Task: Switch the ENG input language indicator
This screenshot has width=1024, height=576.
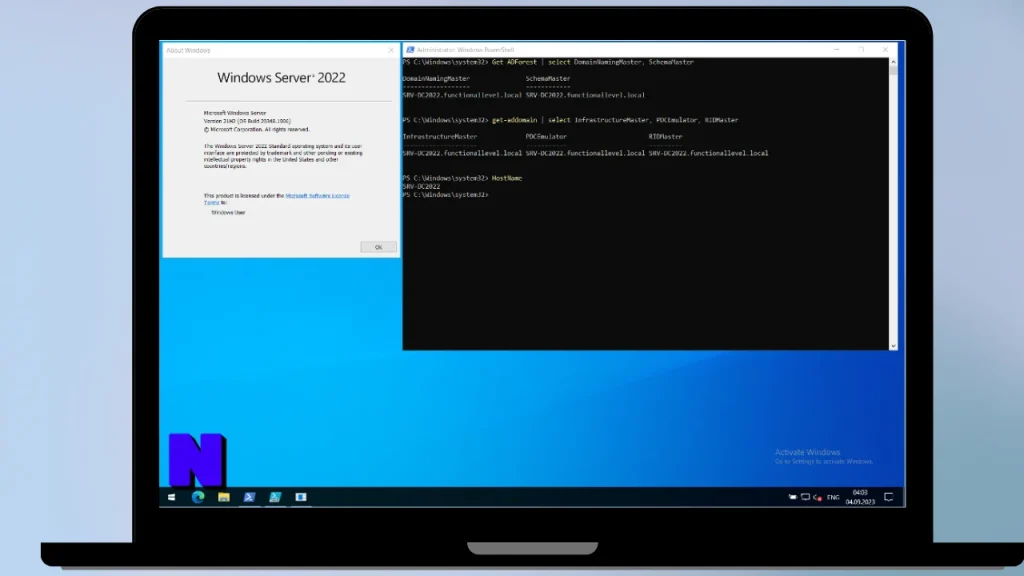Action: 833,498
